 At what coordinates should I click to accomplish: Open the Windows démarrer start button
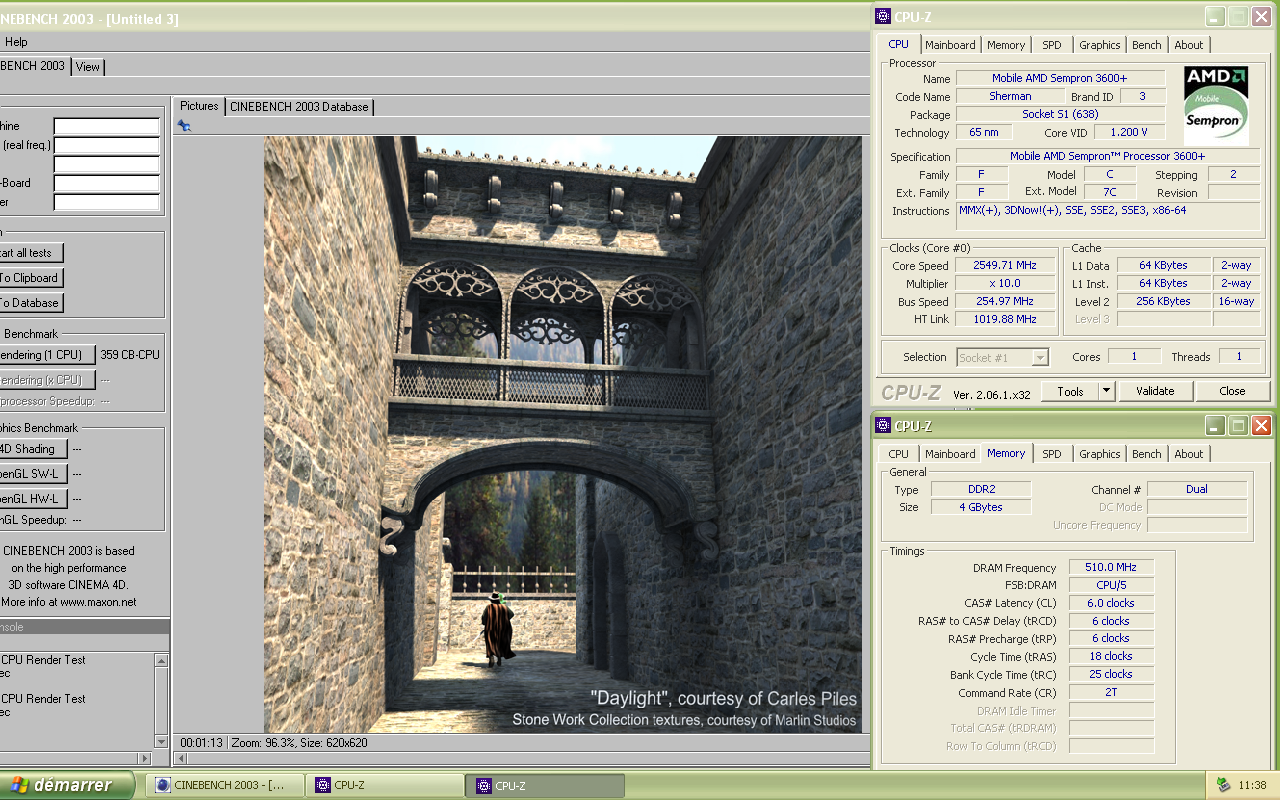click(x=66, y=785)
